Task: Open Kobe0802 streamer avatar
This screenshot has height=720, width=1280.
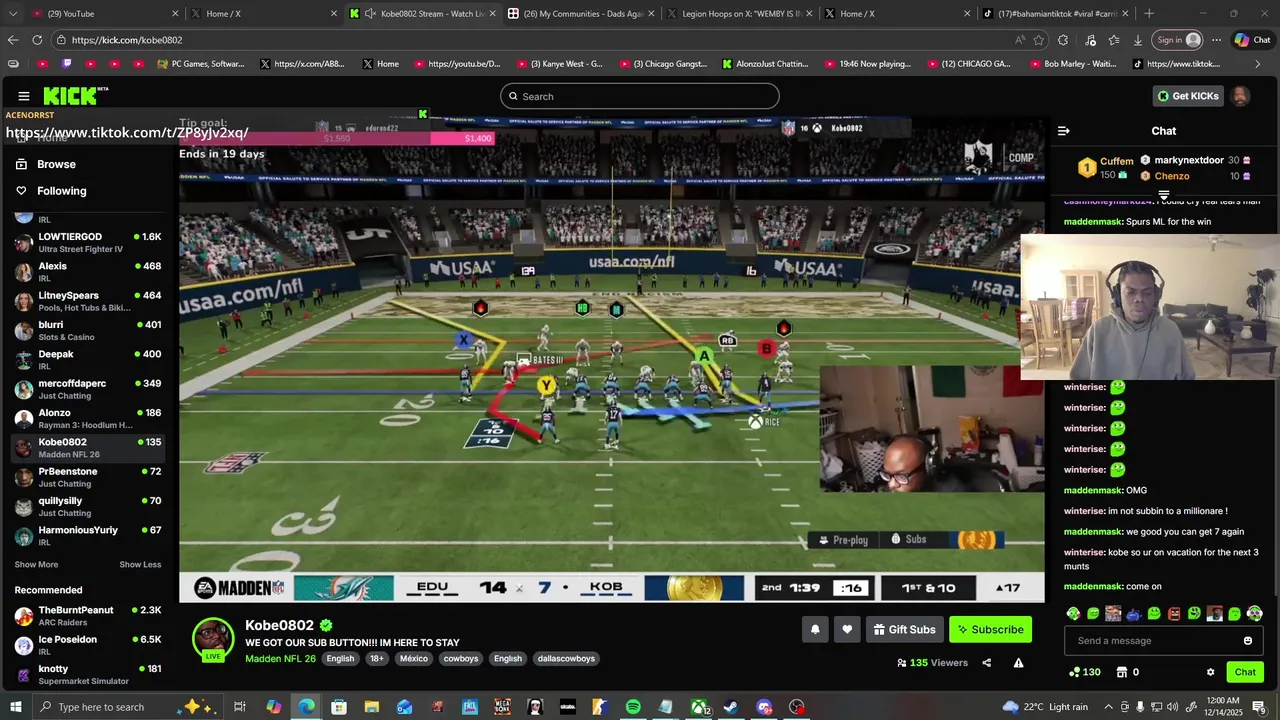Action: [213, 638]
